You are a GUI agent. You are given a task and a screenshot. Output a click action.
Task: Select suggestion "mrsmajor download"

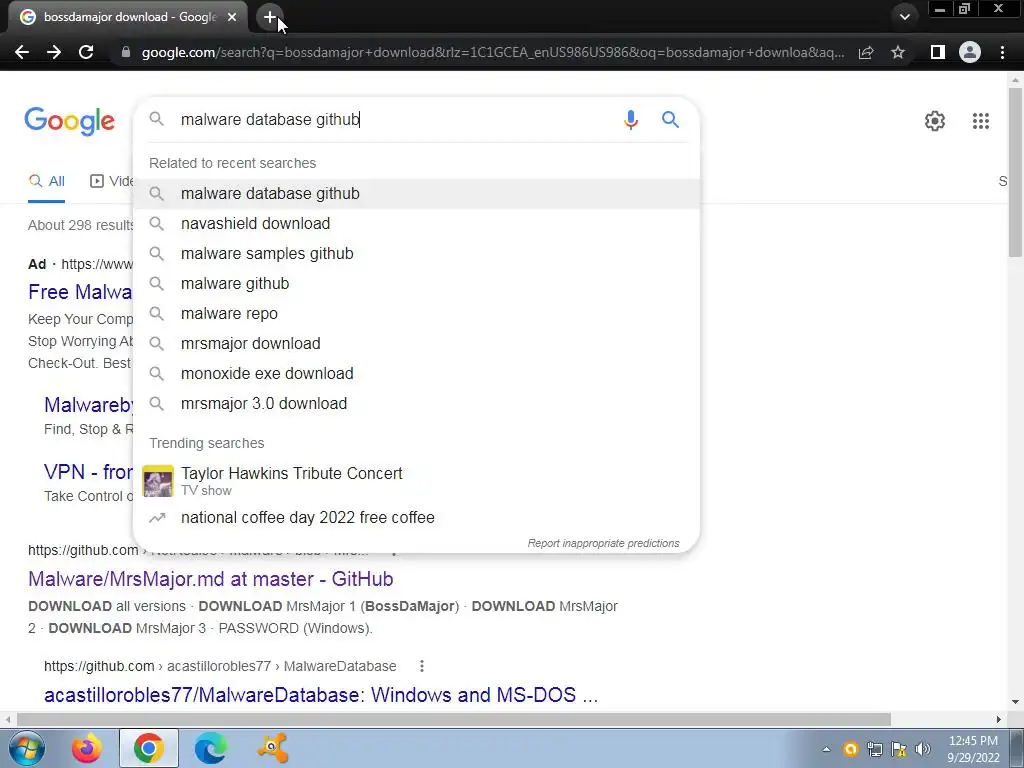(x=416, y=344)
